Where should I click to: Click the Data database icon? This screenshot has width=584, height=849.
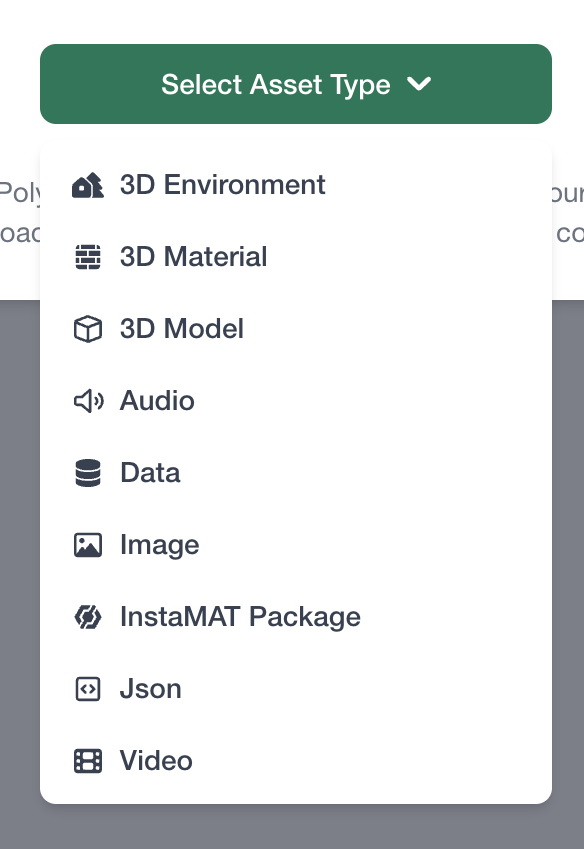(88, 472)
